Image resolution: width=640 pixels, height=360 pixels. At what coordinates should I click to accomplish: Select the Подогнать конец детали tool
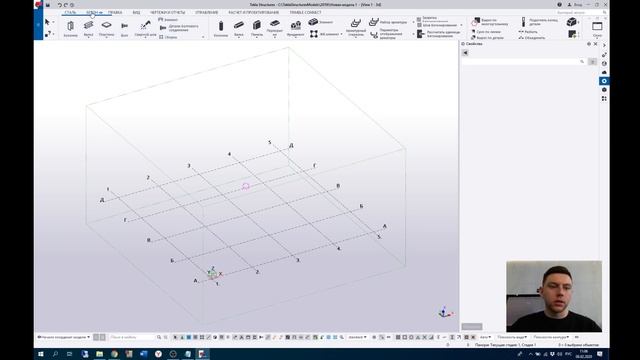(540, 22)
